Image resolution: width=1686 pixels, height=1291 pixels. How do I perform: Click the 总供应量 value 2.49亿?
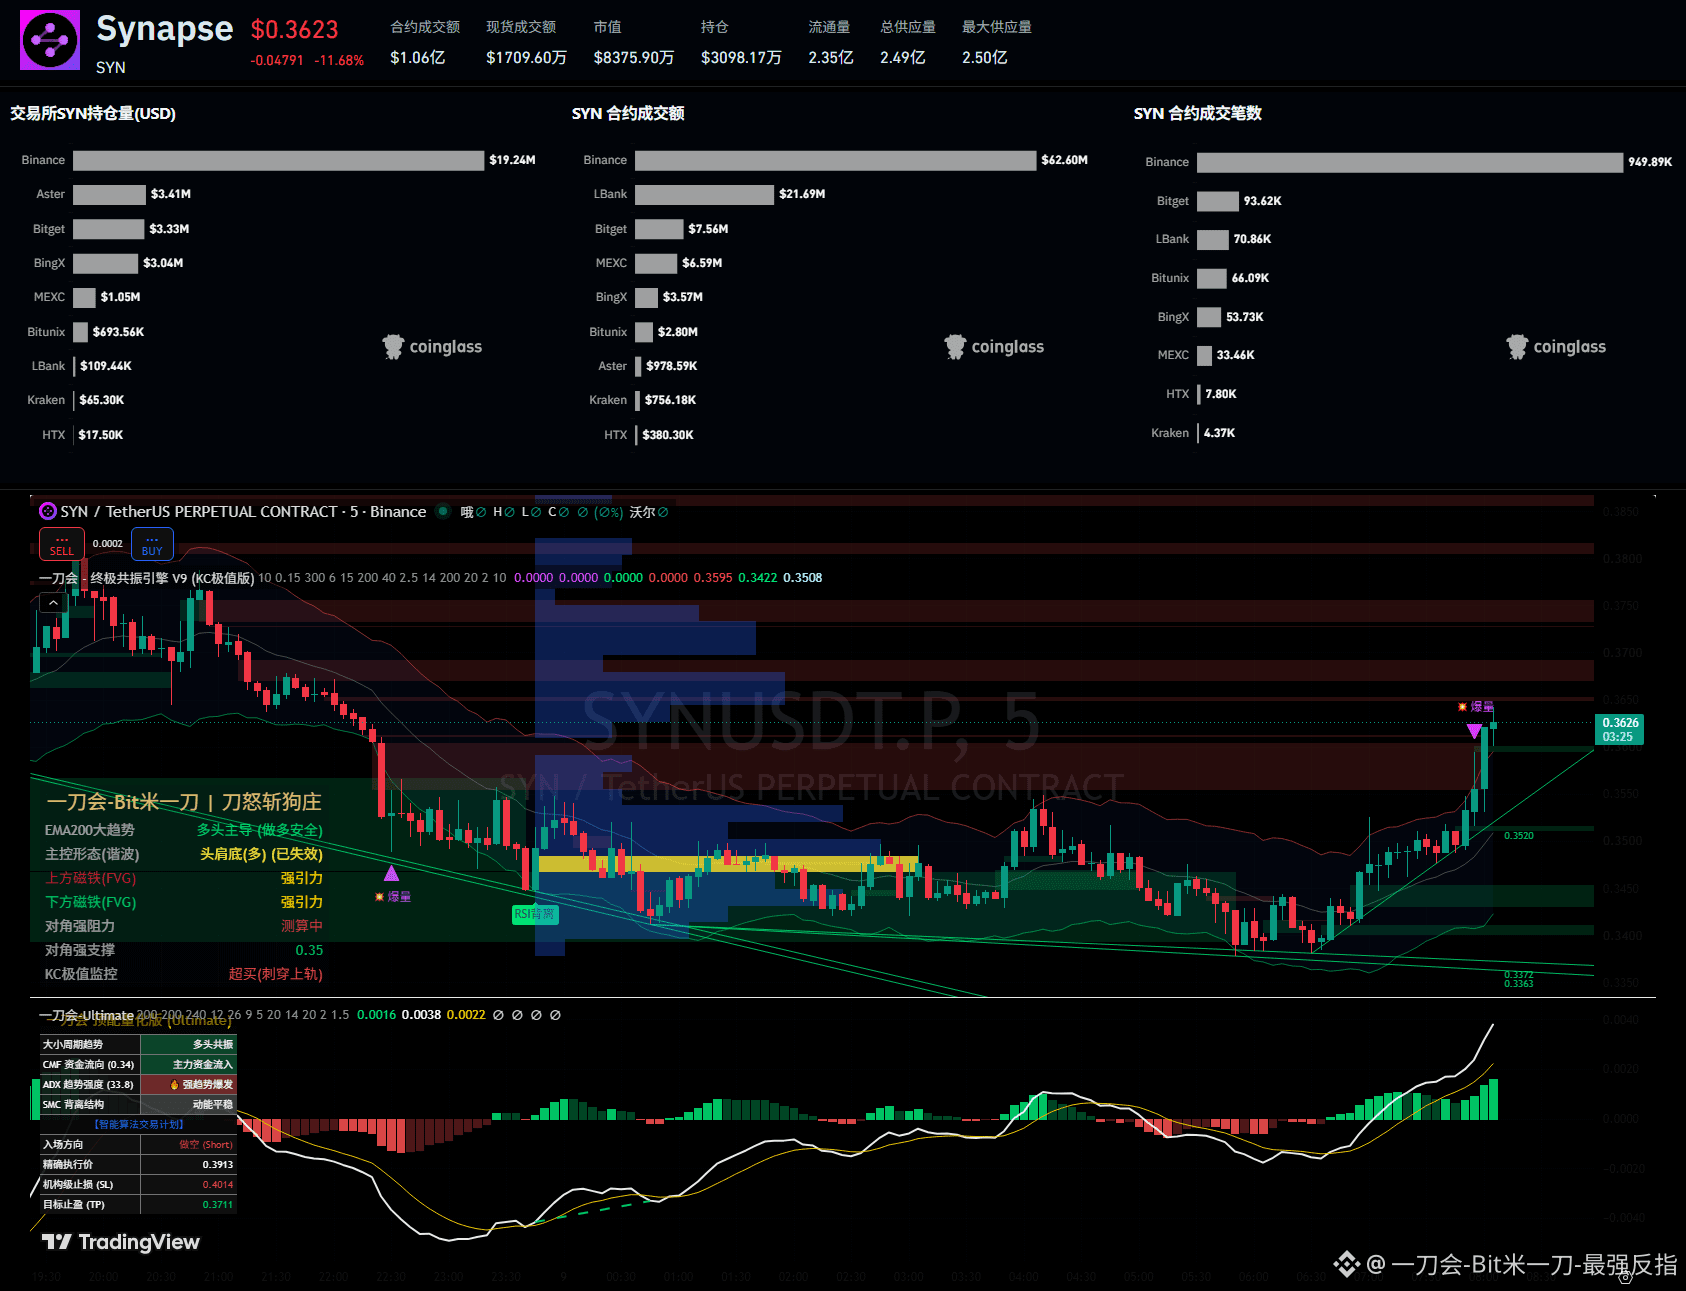pos(903,58)
